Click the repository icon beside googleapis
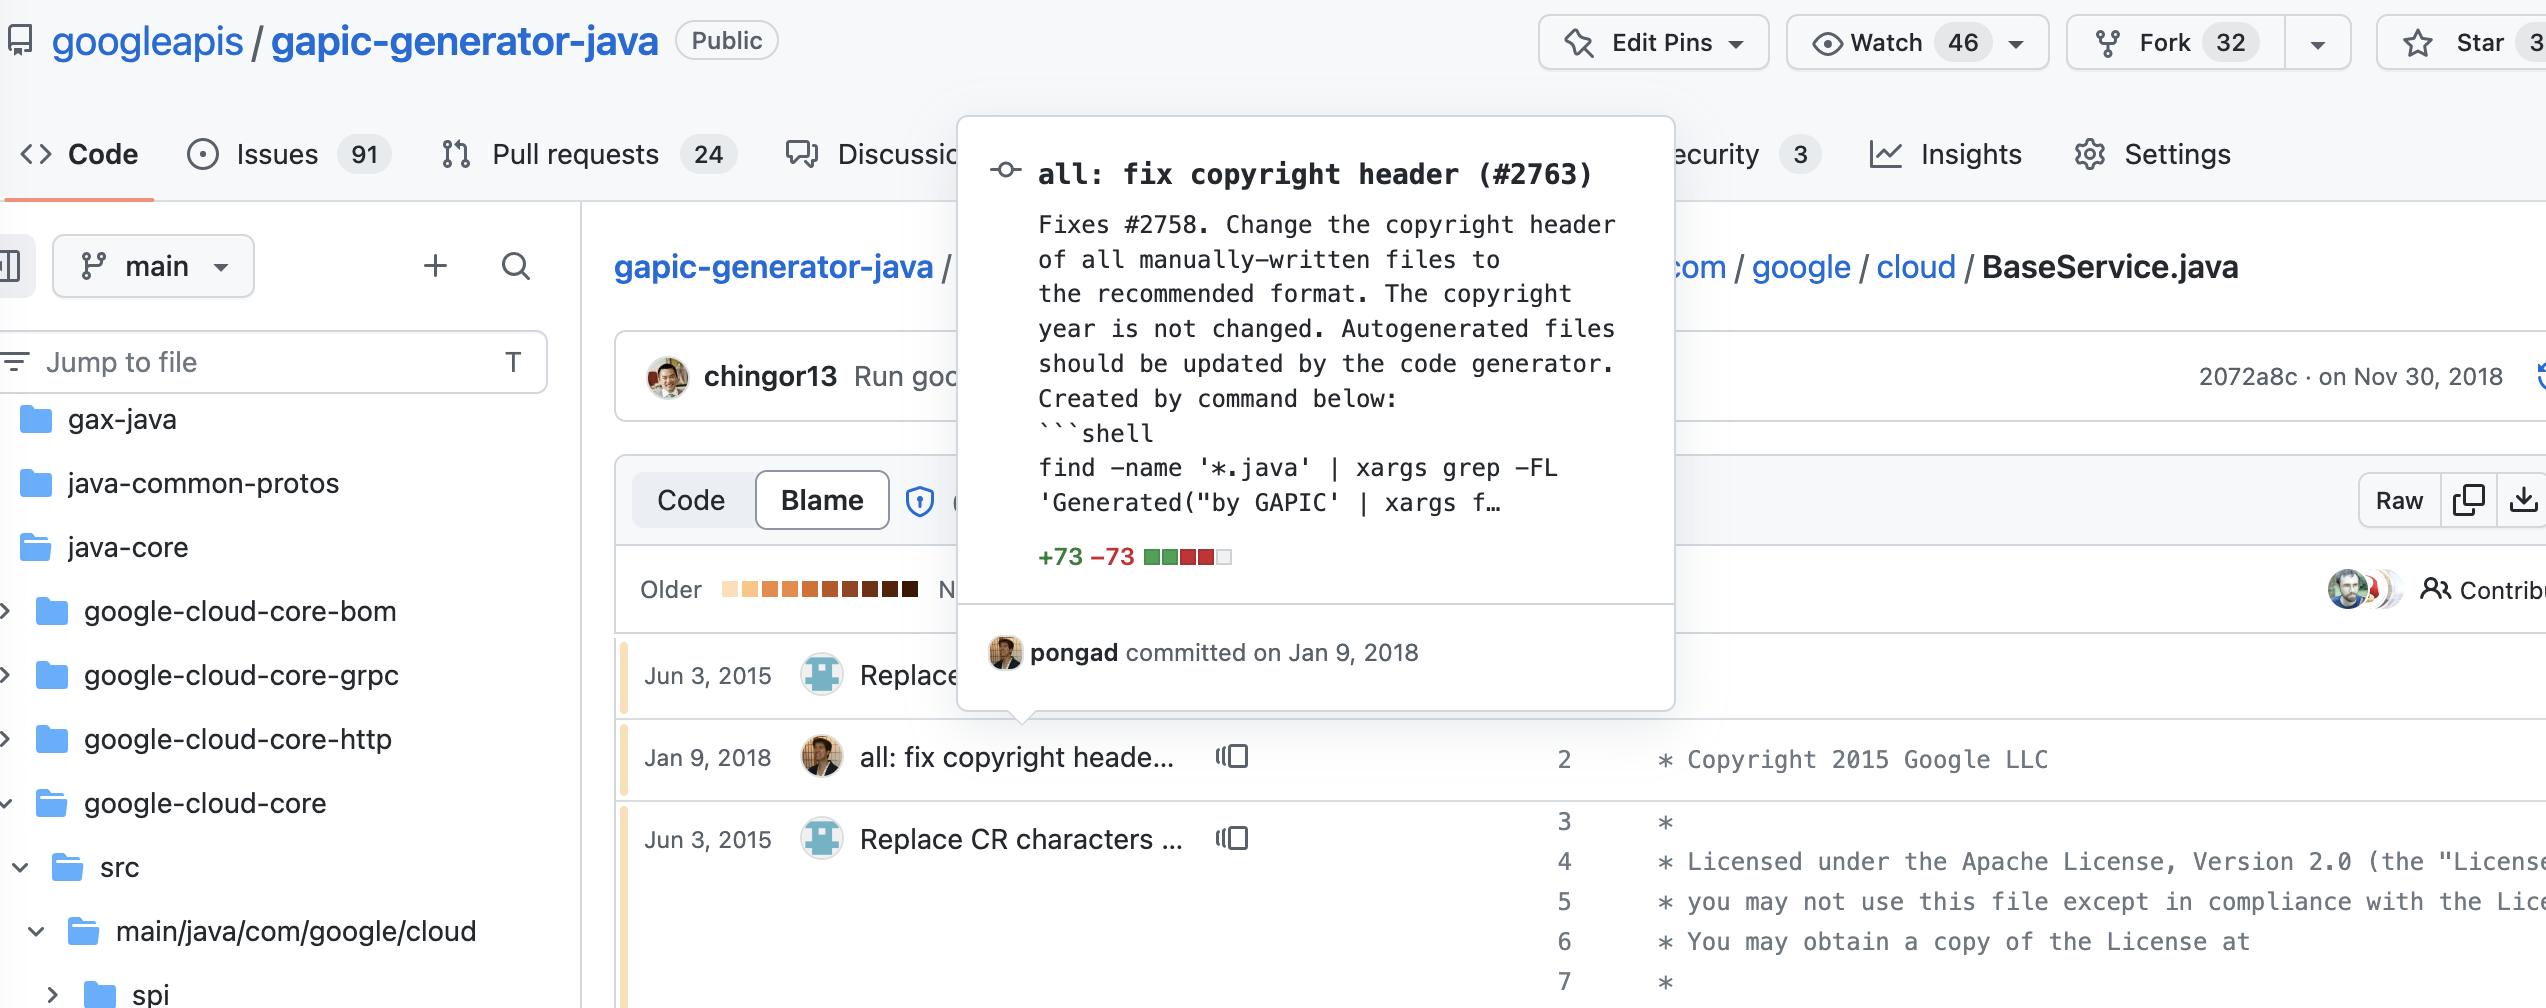This screenshot has width=2546, height=1008. point(20,41)
